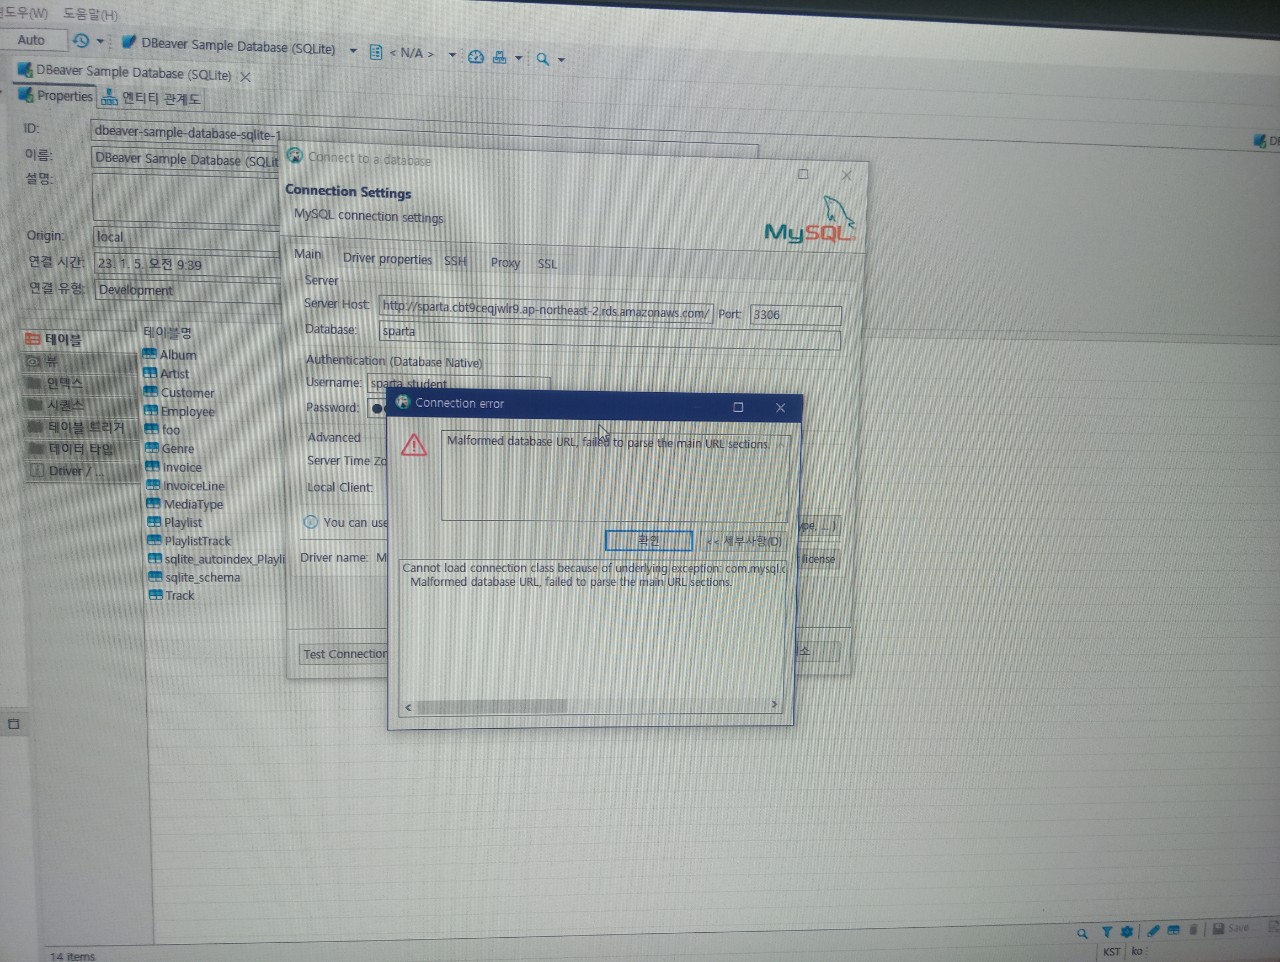Open the N/A schema dropdown arrow

(452, 55)
